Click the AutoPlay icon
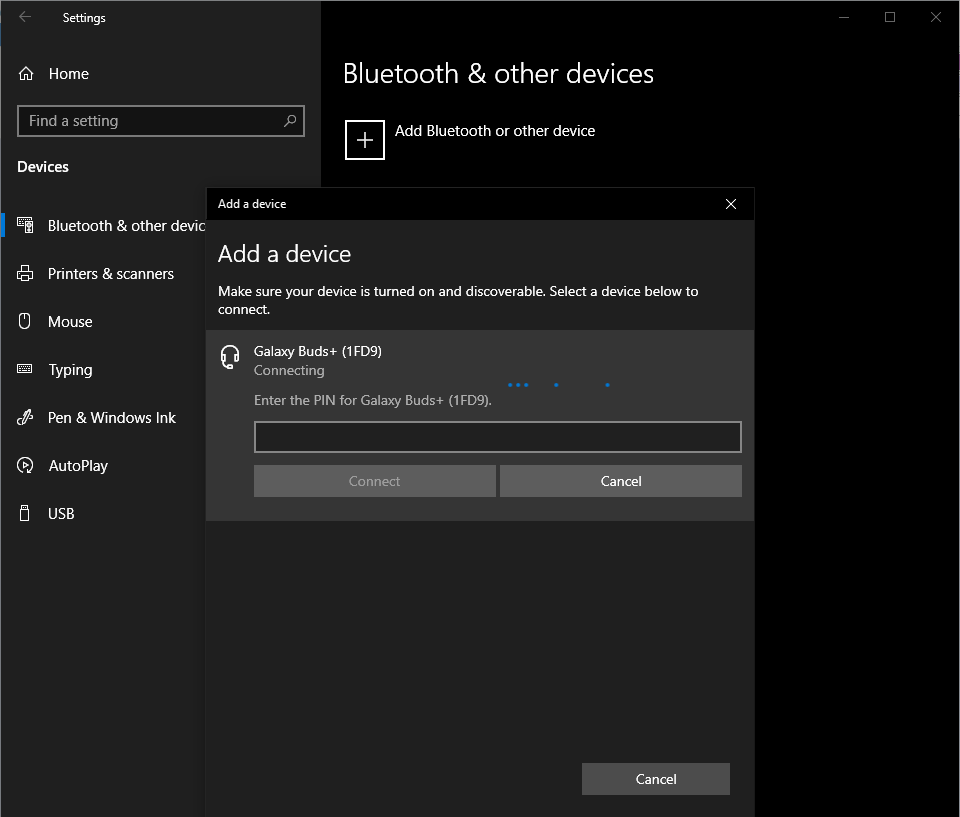This screenshot has height=817, width=960. tap(26, 466)
